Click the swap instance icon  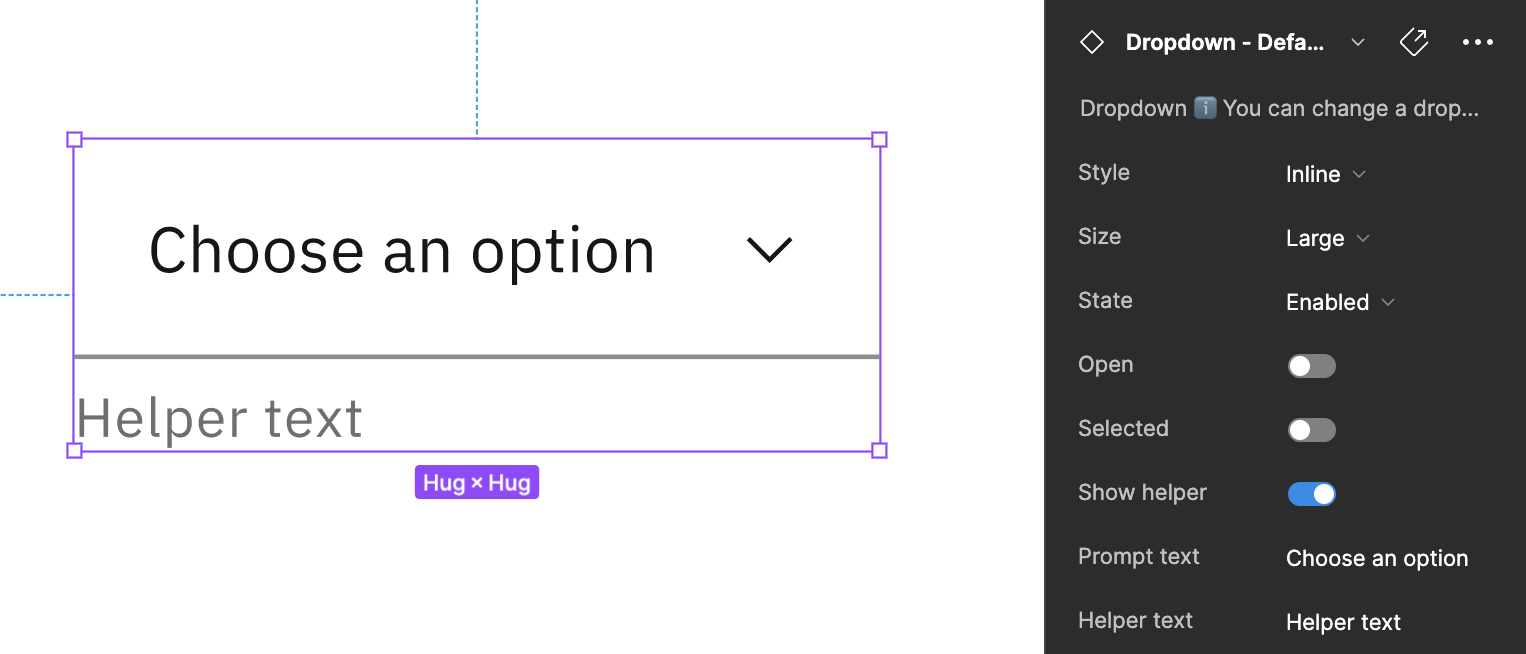(1413, 42)
